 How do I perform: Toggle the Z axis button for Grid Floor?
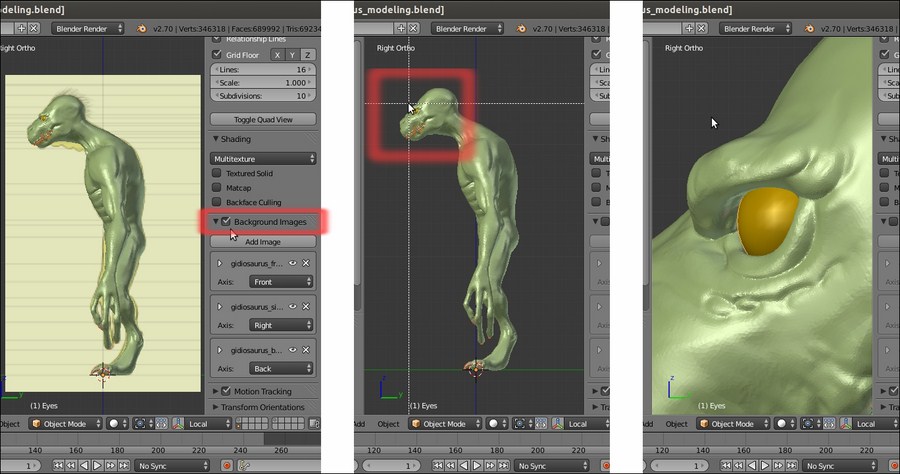tap(308, 55)
